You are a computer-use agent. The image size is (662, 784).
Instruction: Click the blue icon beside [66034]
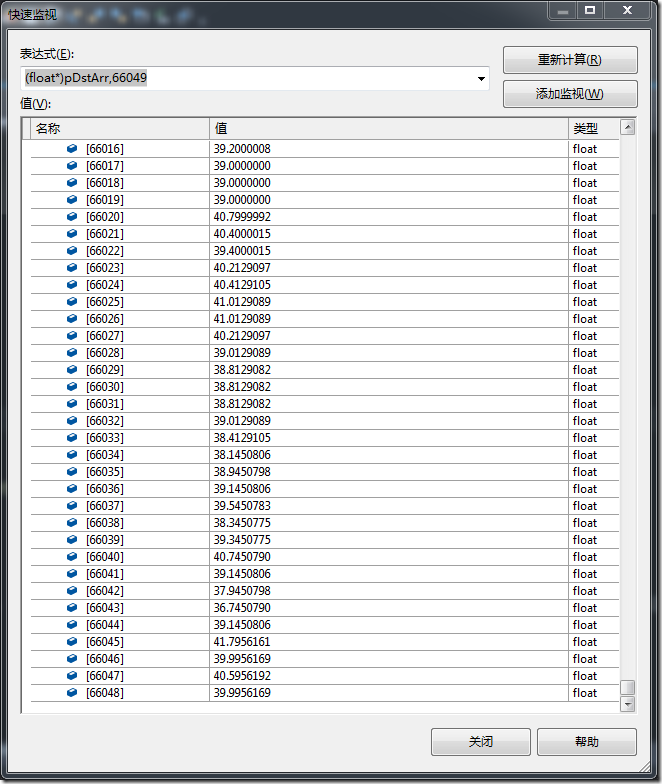(72, 454)
